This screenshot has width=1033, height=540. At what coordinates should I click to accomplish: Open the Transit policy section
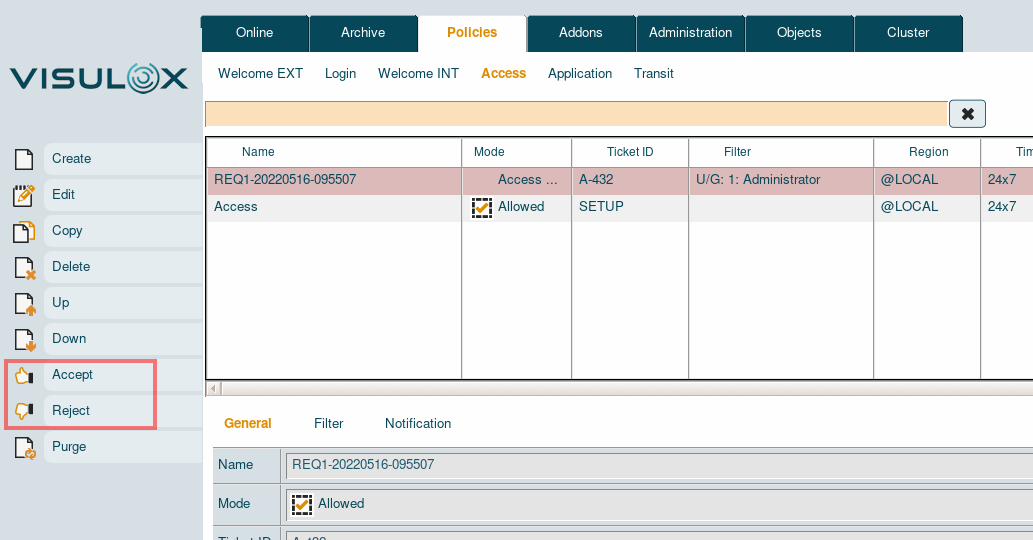coord(653,74)
